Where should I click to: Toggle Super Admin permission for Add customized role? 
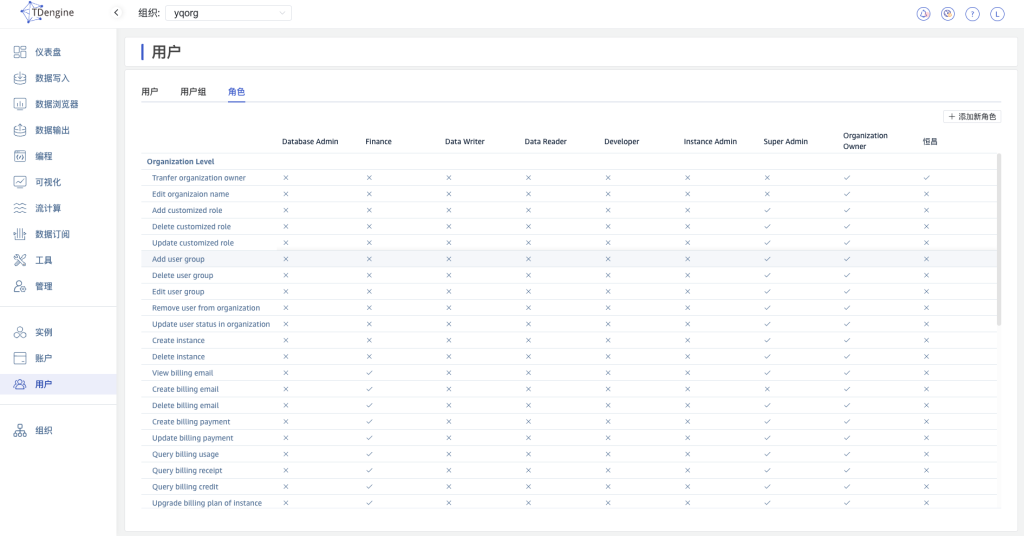pyautogui.click(x=767, y=210)
